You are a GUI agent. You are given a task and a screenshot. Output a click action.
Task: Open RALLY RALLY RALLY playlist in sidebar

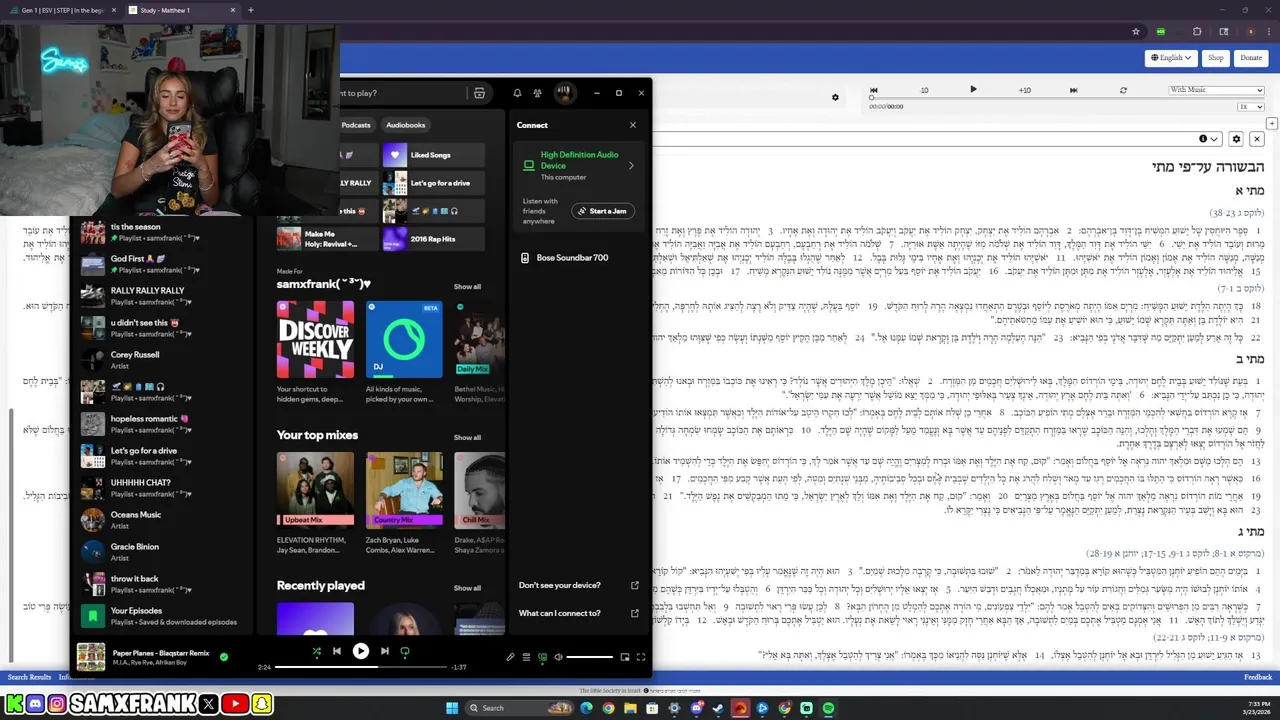pos(160,297)
